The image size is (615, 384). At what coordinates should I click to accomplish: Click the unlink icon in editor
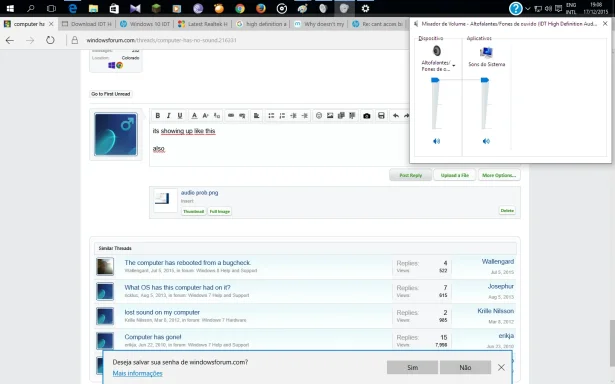pos(242,116)
